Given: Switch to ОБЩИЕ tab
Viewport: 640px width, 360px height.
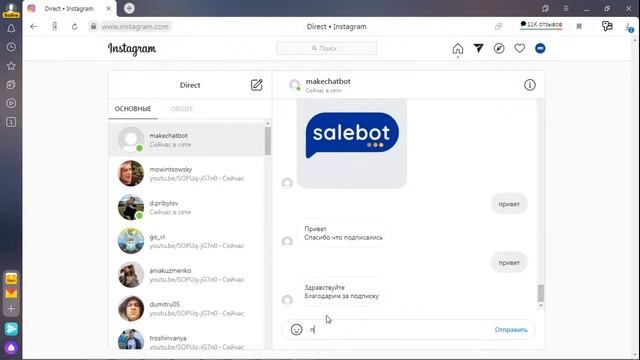Looking at the screenshot, I should [x=182, y=109].
